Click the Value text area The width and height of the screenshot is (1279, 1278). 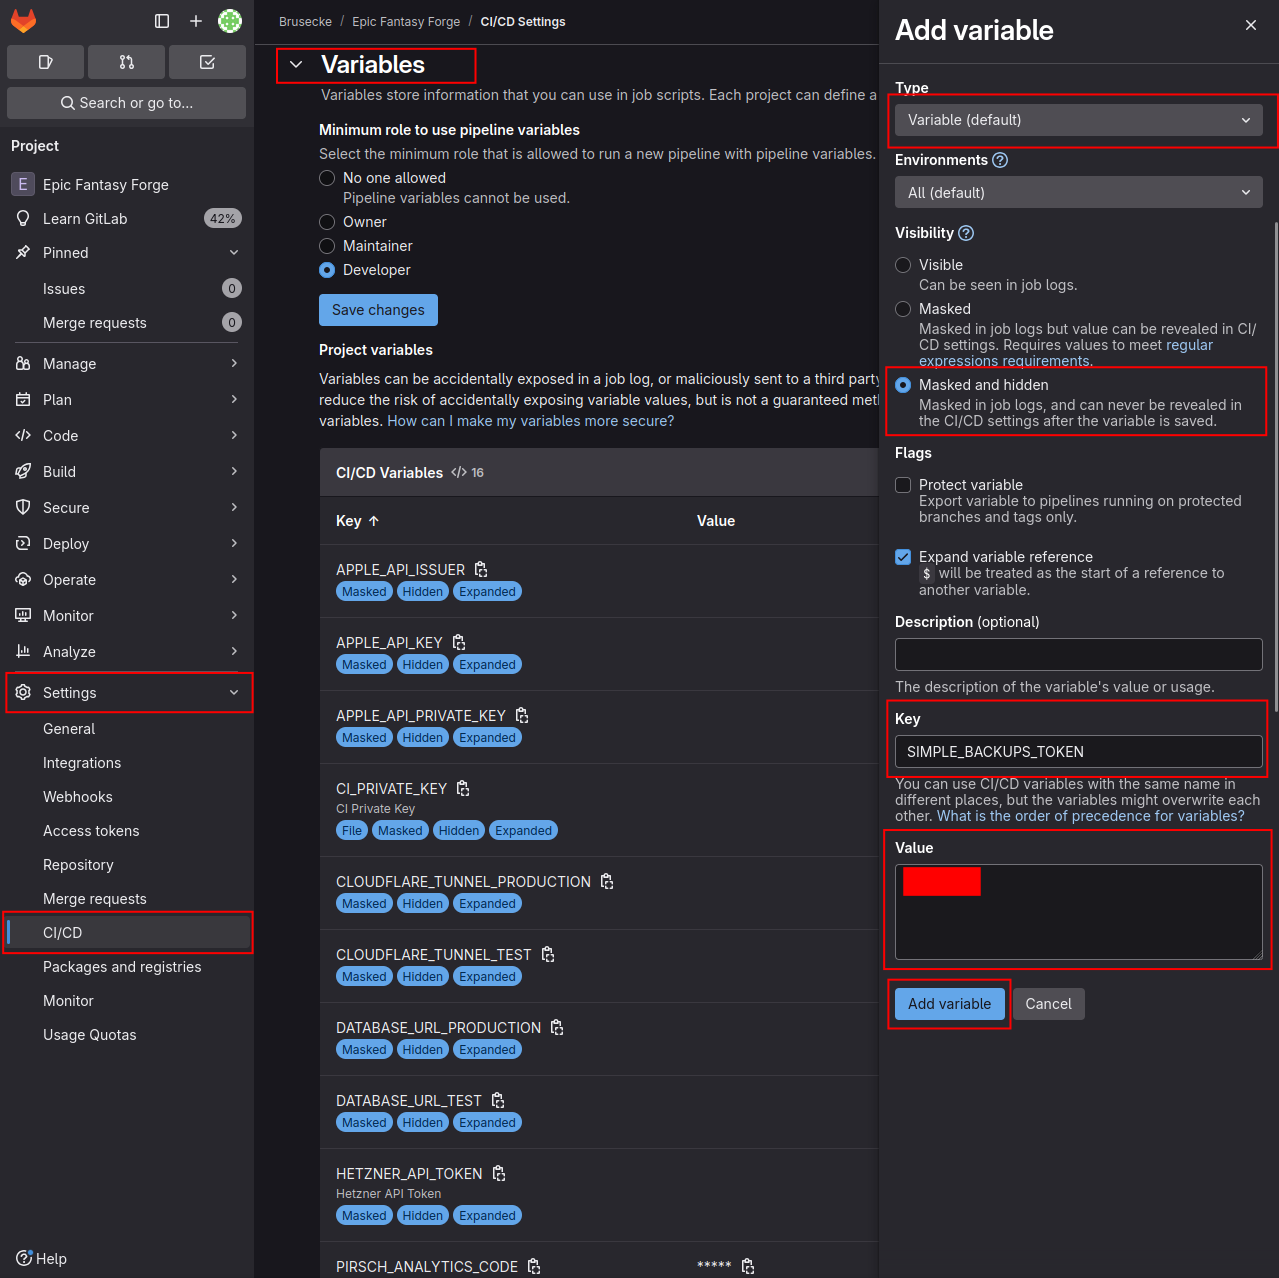pyautogui.click(x=1079, y=912)
